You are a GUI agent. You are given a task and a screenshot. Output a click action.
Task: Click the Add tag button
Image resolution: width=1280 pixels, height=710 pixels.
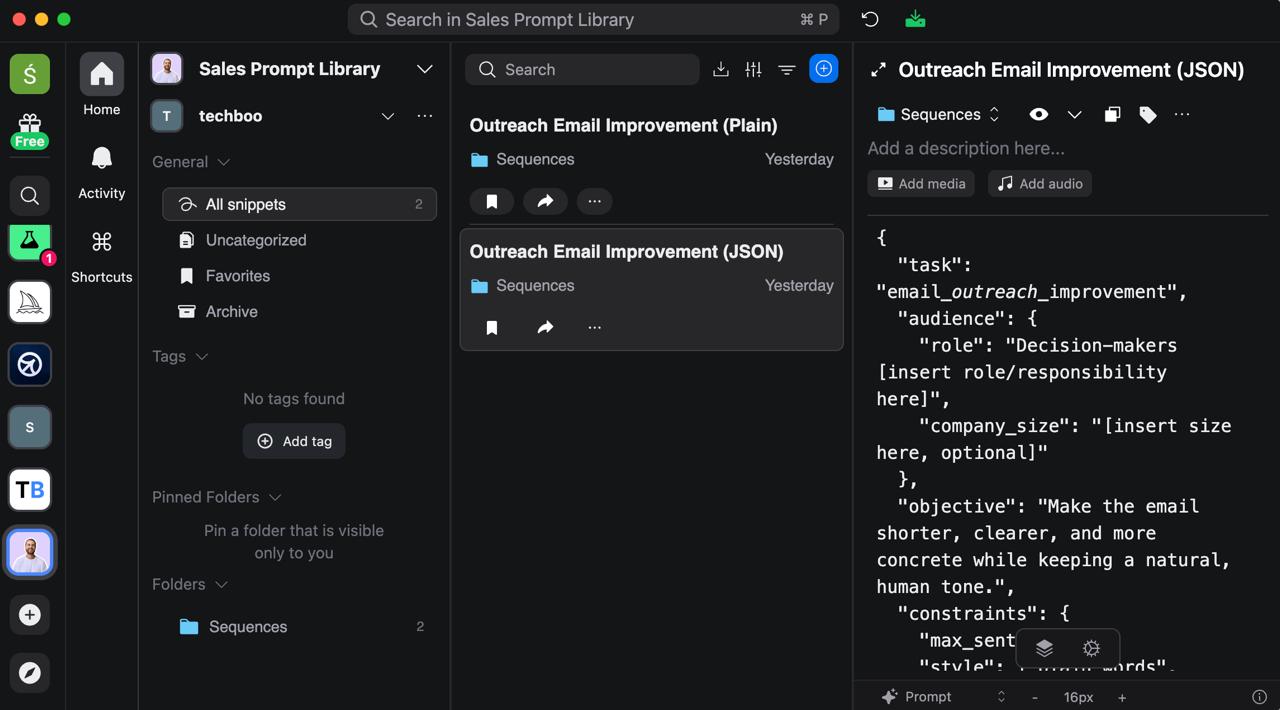[x=294, y=441]
